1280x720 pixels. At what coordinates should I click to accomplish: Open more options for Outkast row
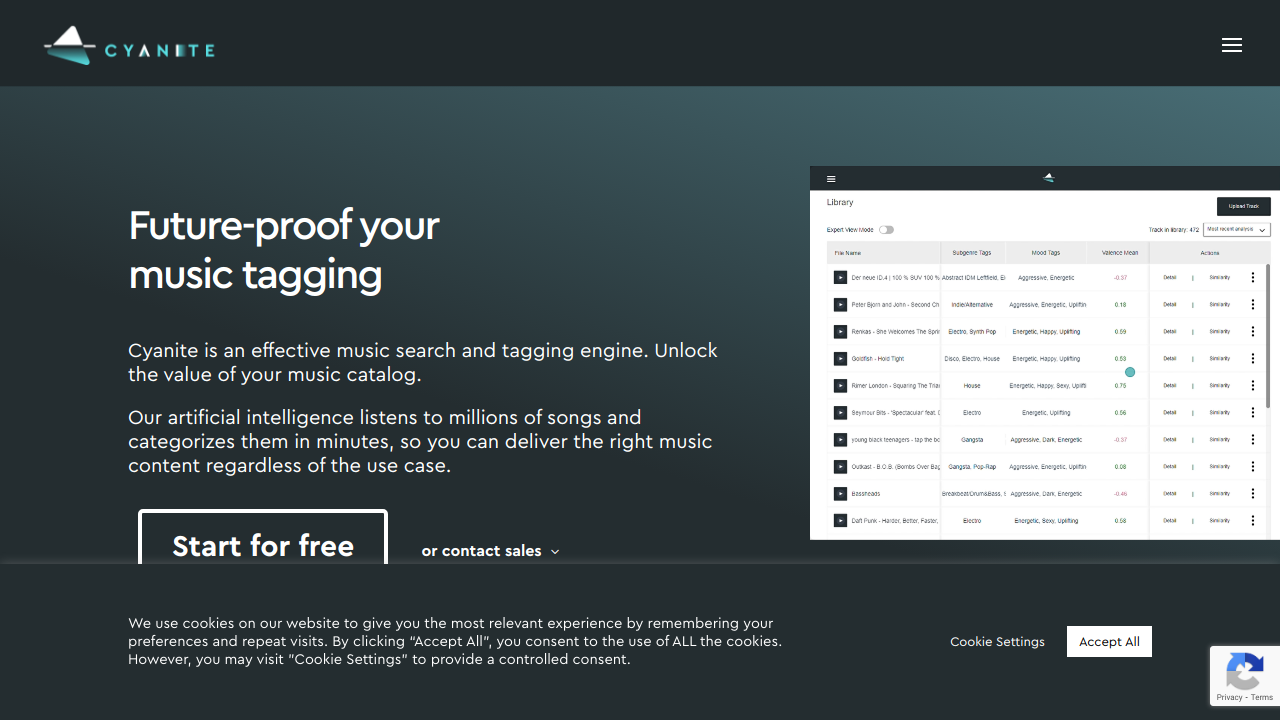coord(1253,466)
